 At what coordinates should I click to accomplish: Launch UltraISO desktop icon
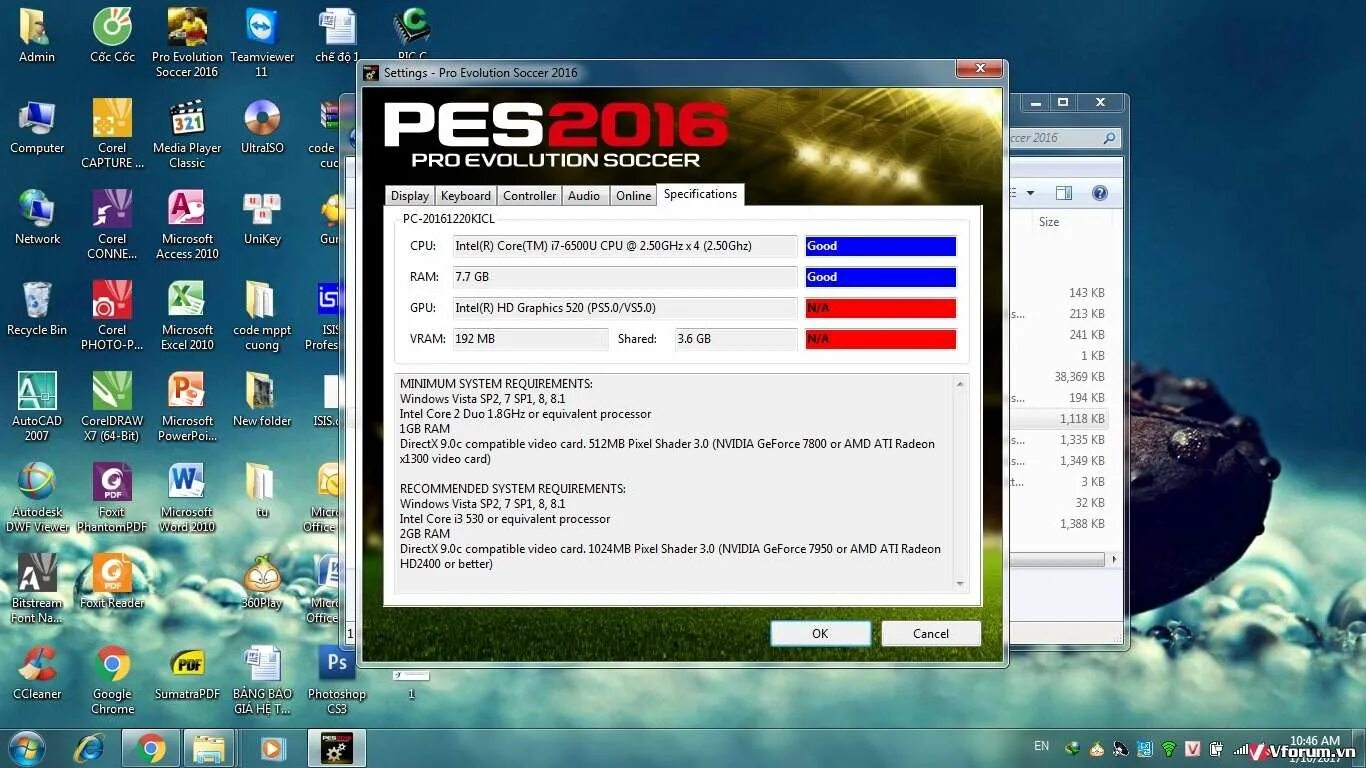tap(262, 127)
